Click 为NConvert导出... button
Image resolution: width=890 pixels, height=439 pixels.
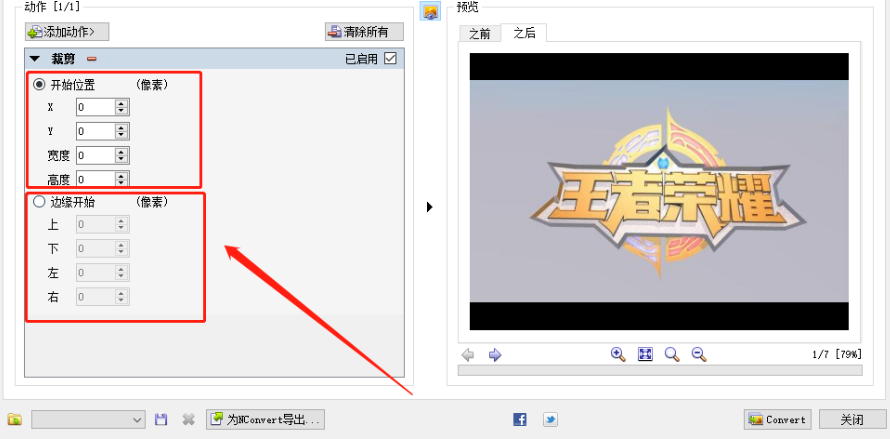point(266,420)
